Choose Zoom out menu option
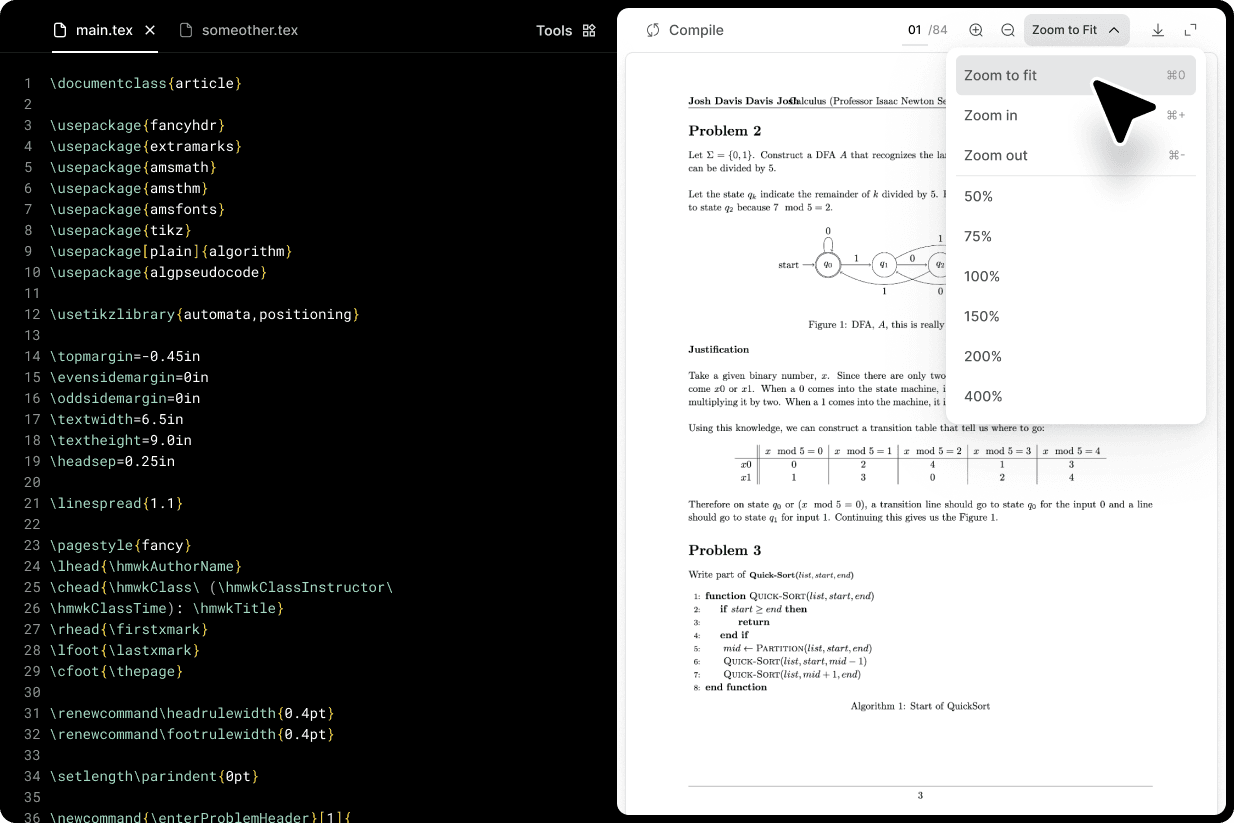The height and width of the screenshot is (823, 1234). pos(1075,155)
